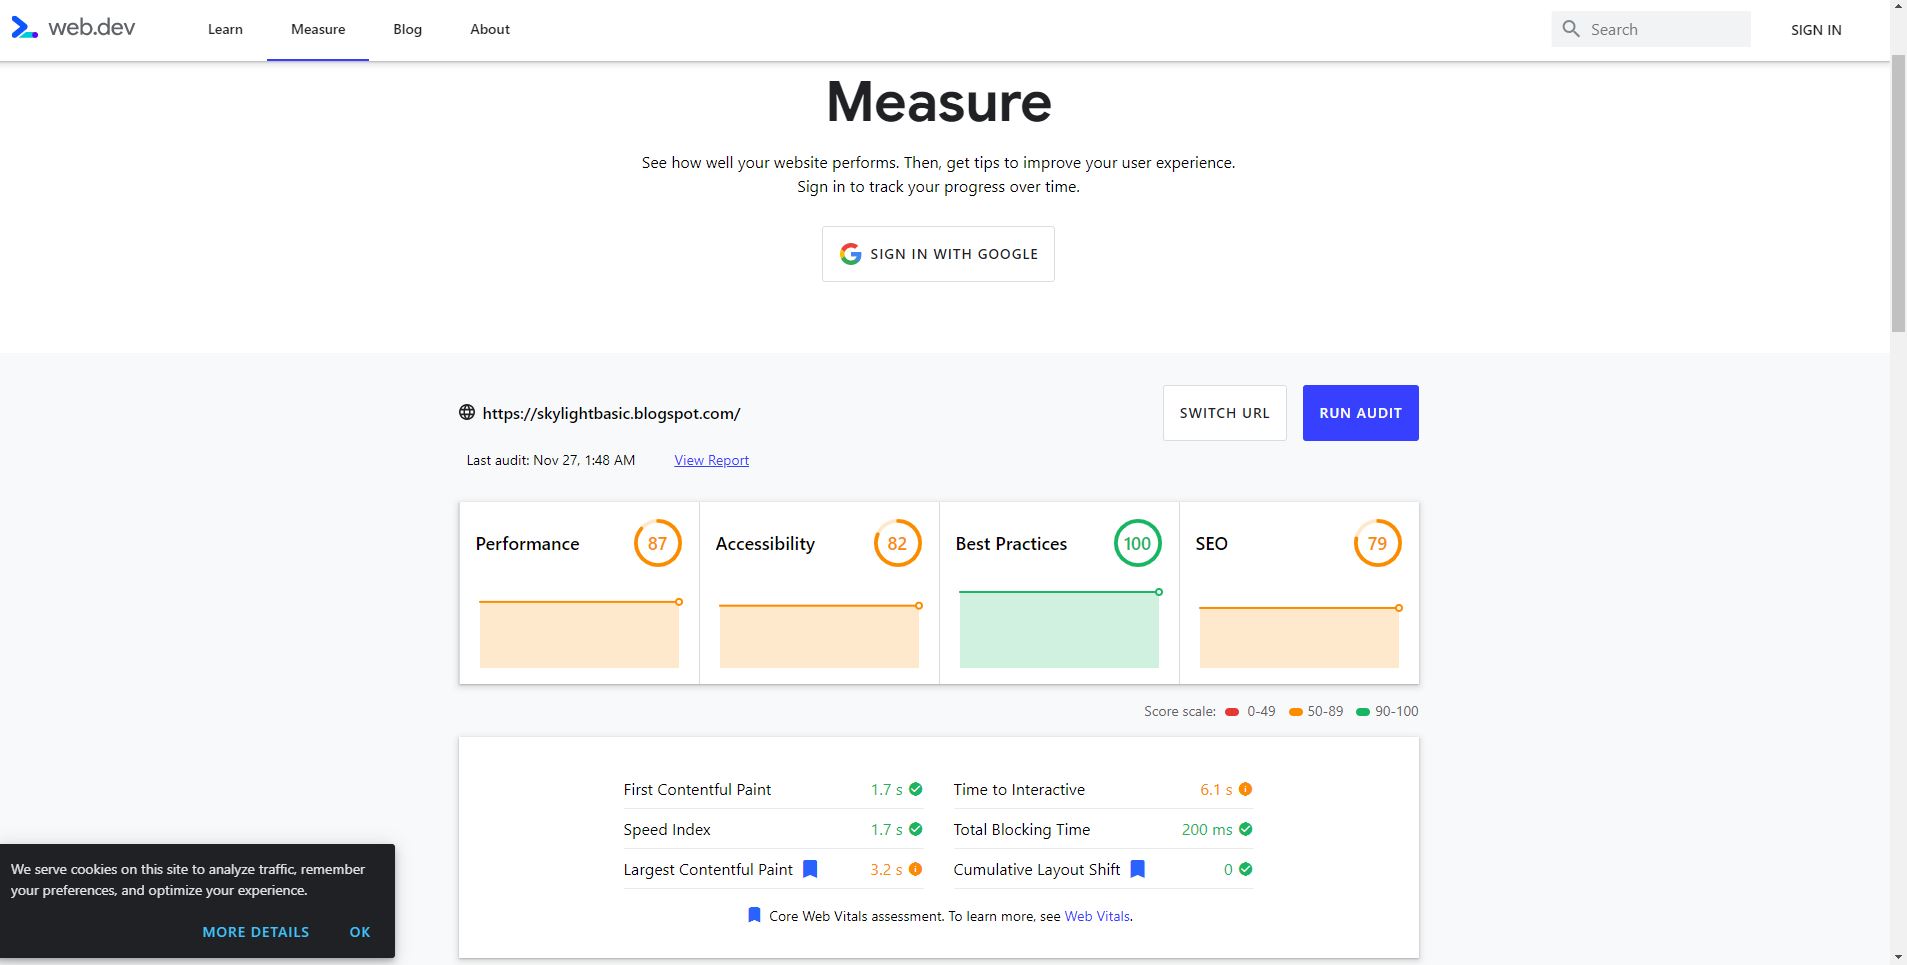Image resolution: width=1907 pixels, height=965 pixels.
Task: Click the URL text skylightbasic.blogspot.com
Action: 611,413
